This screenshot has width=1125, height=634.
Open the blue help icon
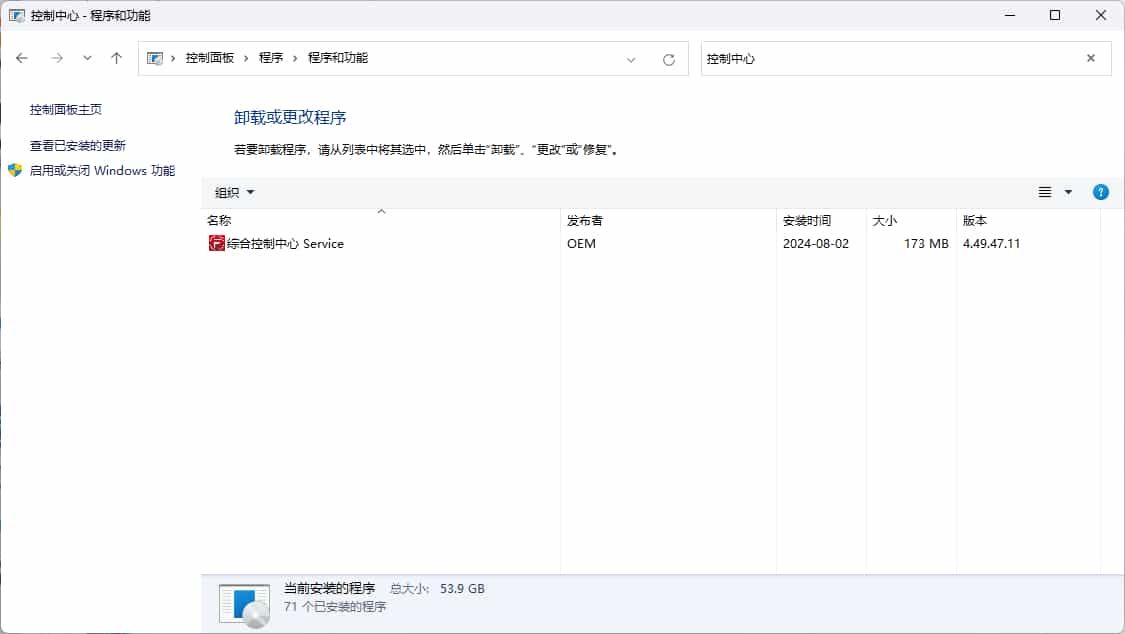[x=1101, y=192]
